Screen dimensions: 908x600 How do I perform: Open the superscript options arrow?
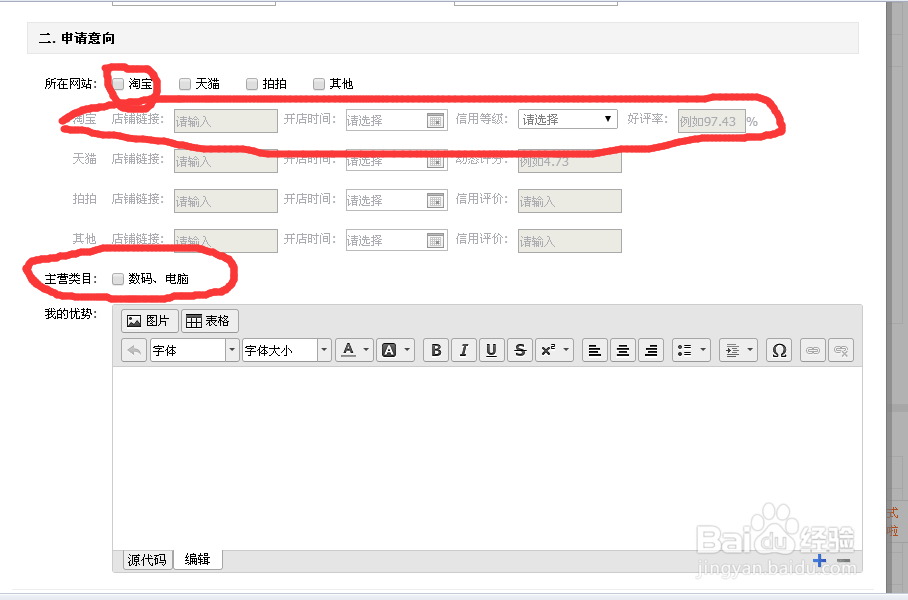(566, 350)
